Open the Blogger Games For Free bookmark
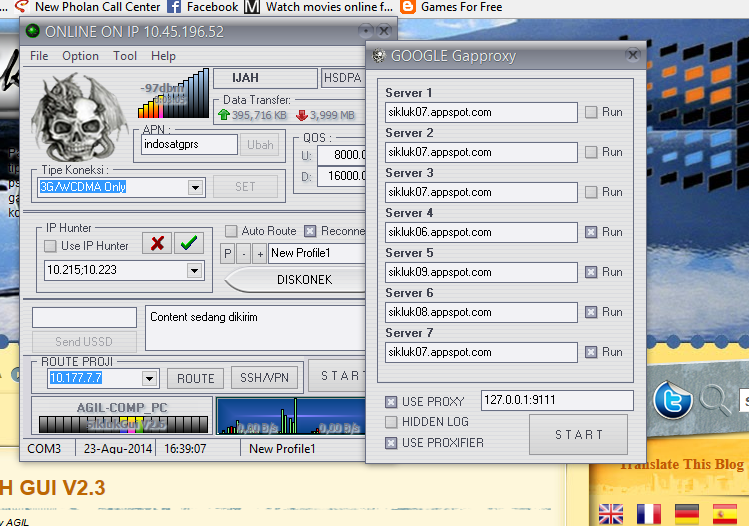Screen dimensions: 749x526 451,7
